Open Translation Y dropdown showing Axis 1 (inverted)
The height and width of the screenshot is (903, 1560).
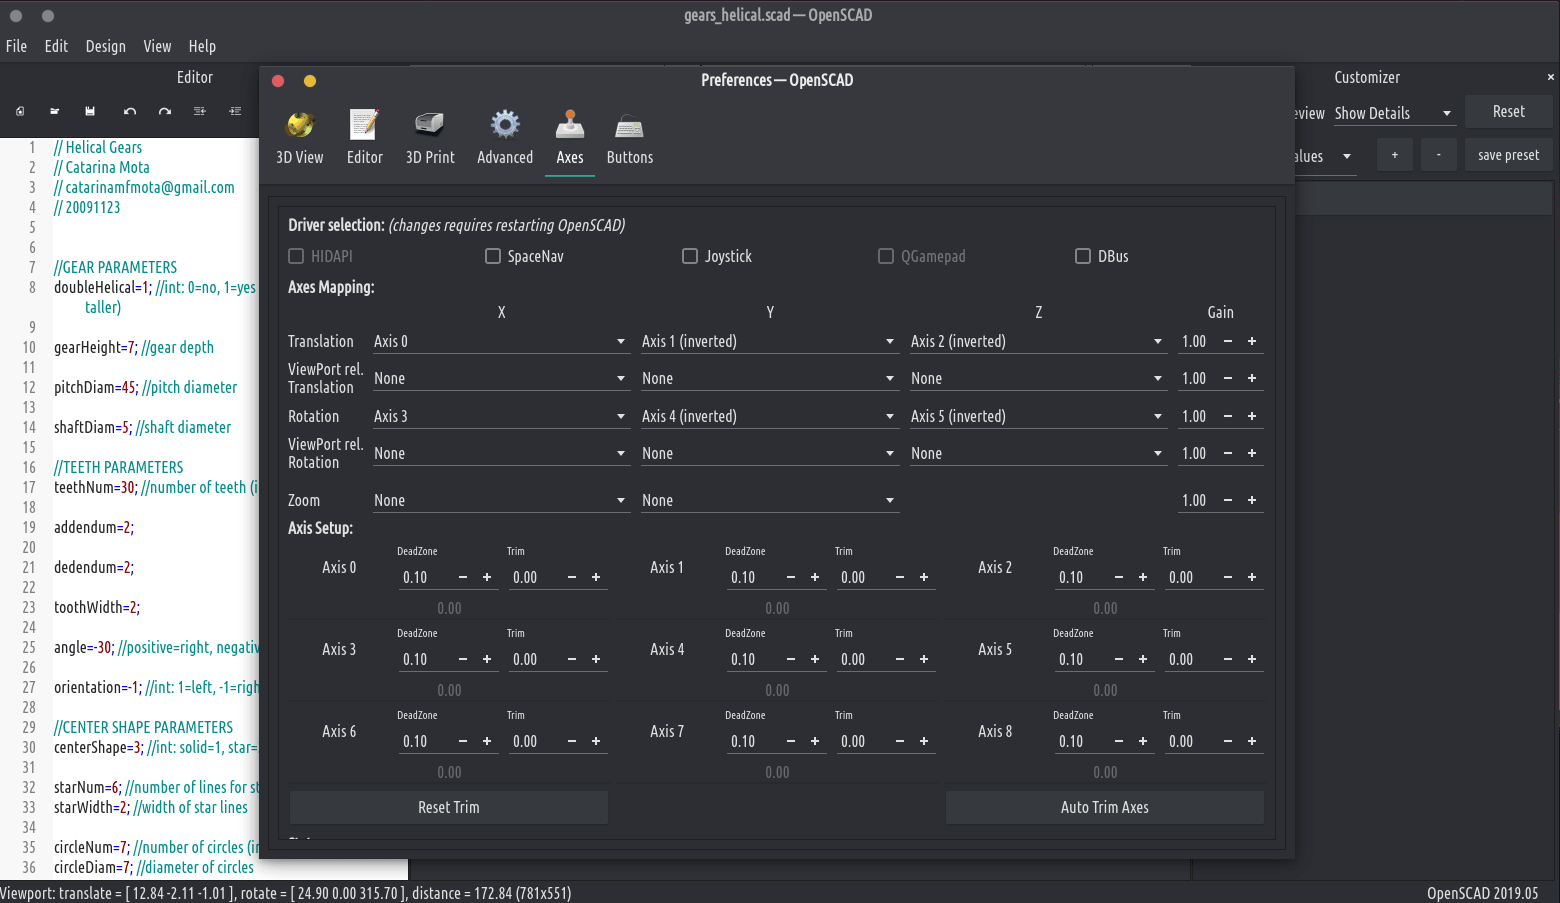coord(770,342)
